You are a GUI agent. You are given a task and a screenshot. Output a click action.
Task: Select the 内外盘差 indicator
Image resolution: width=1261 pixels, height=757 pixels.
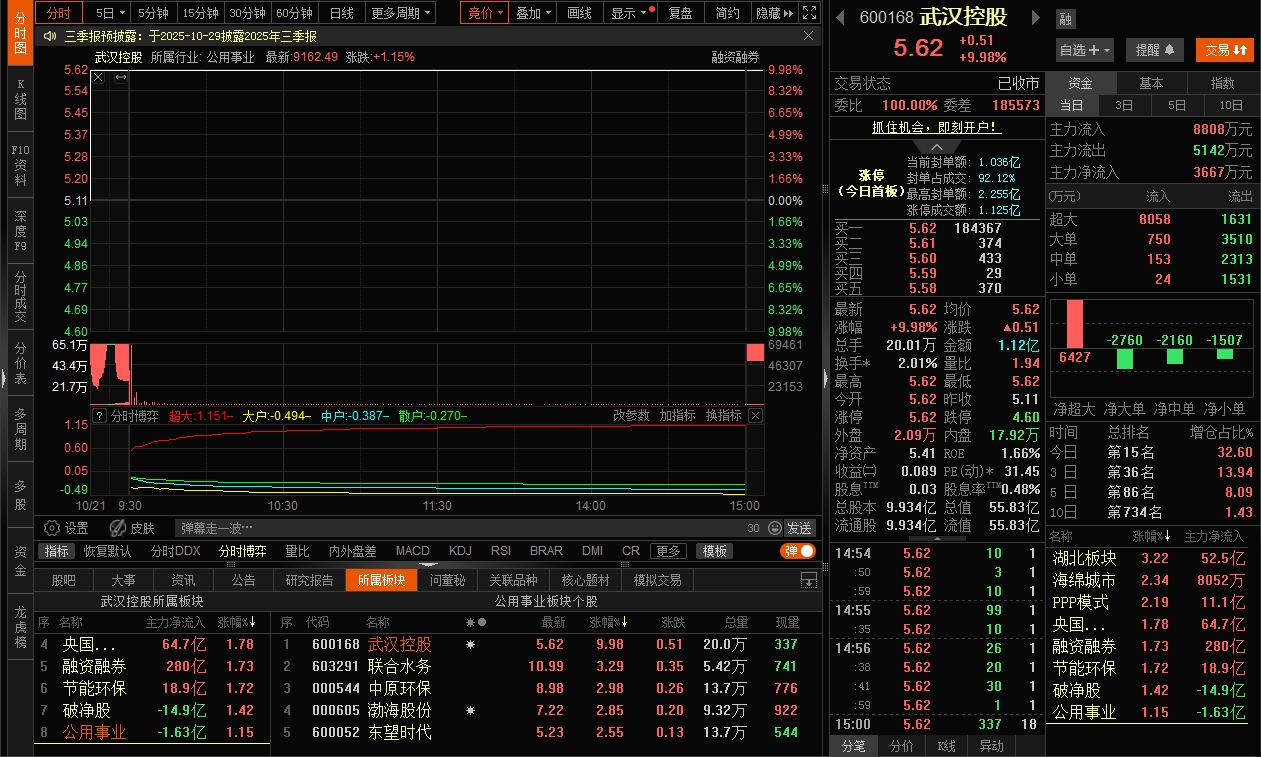pos(353,551)
